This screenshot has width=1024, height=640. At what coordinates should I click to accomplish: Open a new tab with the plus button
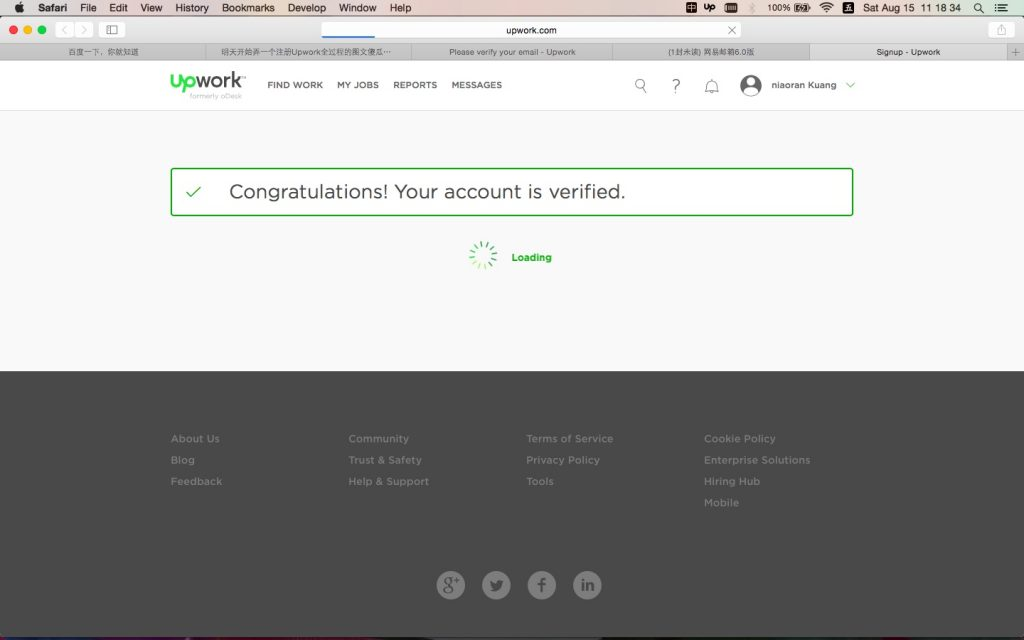pyautogui.click(x=1016, y=51)
